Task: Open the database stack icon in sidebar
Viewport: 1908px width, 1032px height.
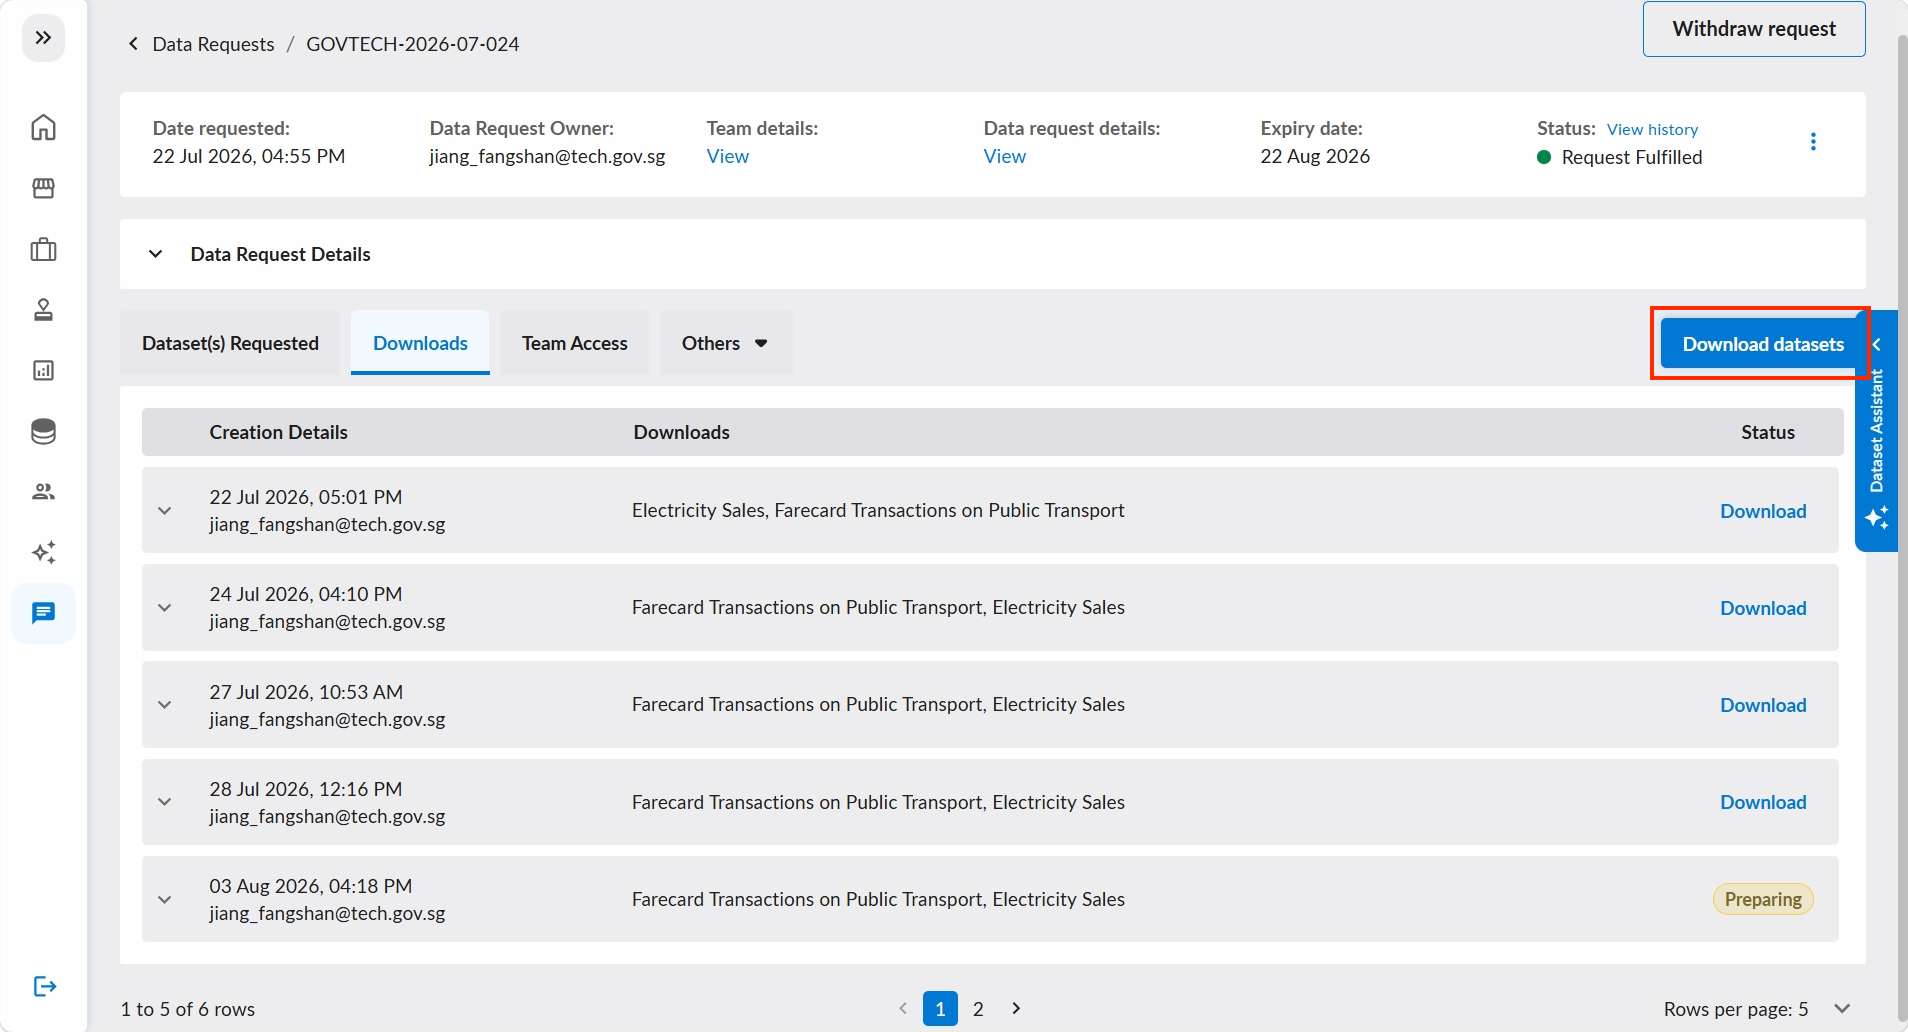Action: [43, 431]
